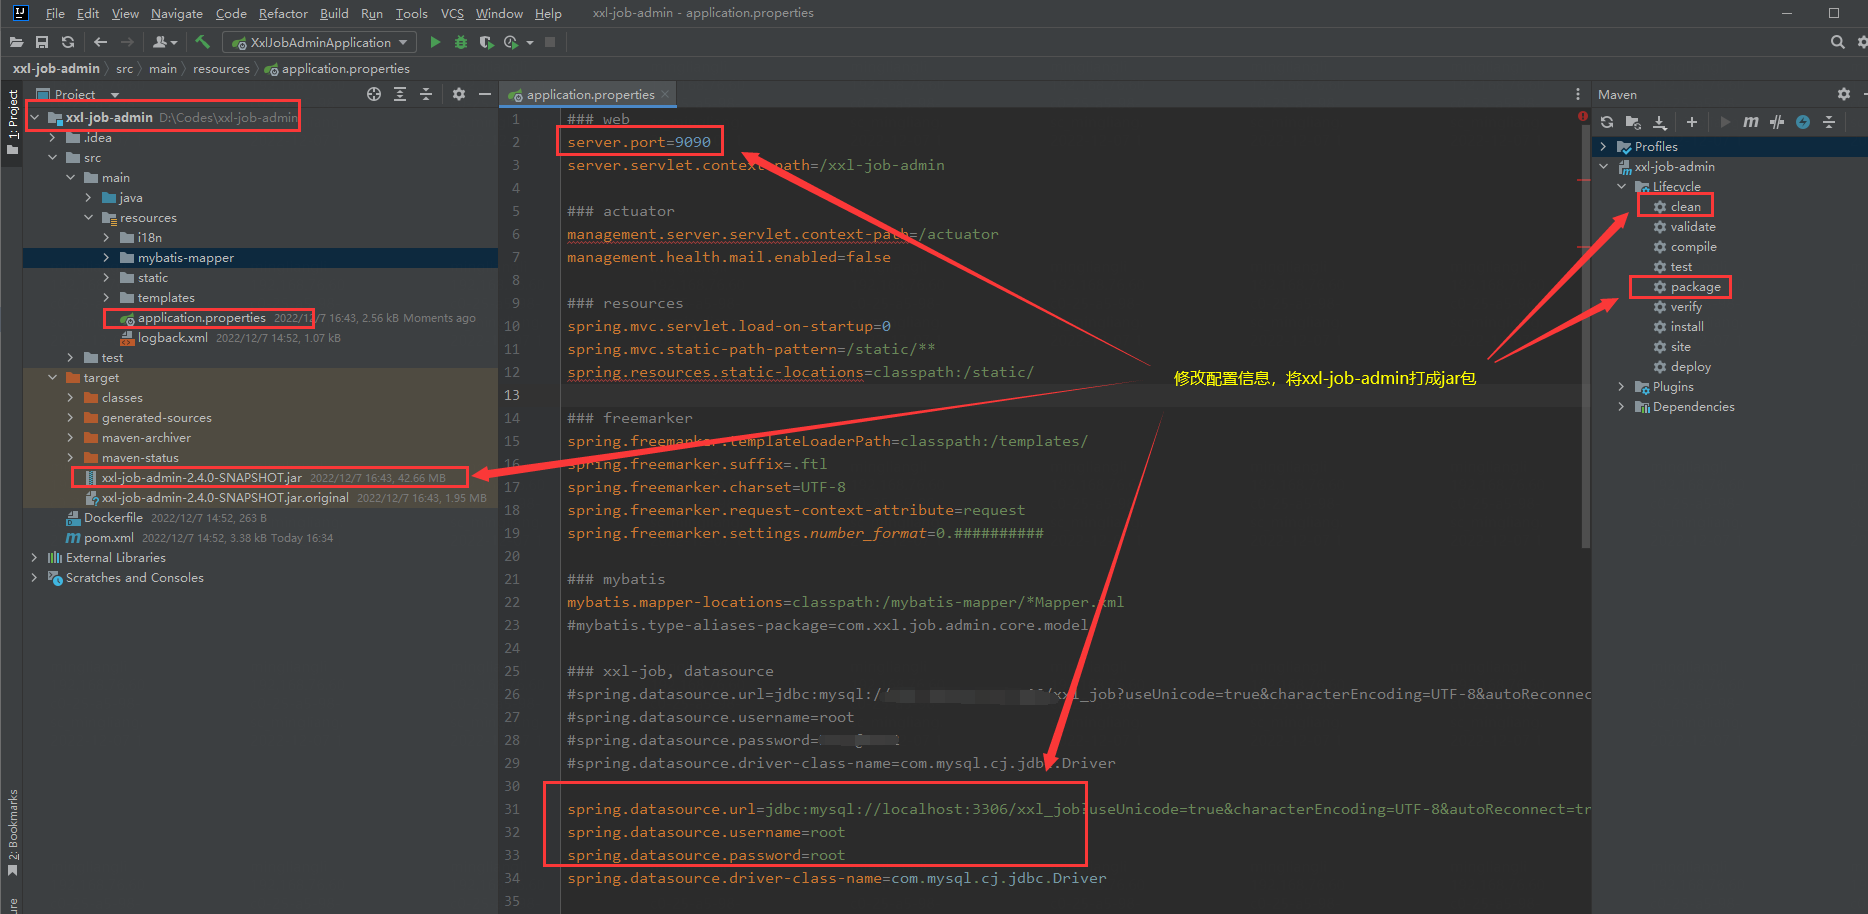Click the error indicator in editor corner
The width and height of the screenshot is (1868, 914).
[1583, 117]
